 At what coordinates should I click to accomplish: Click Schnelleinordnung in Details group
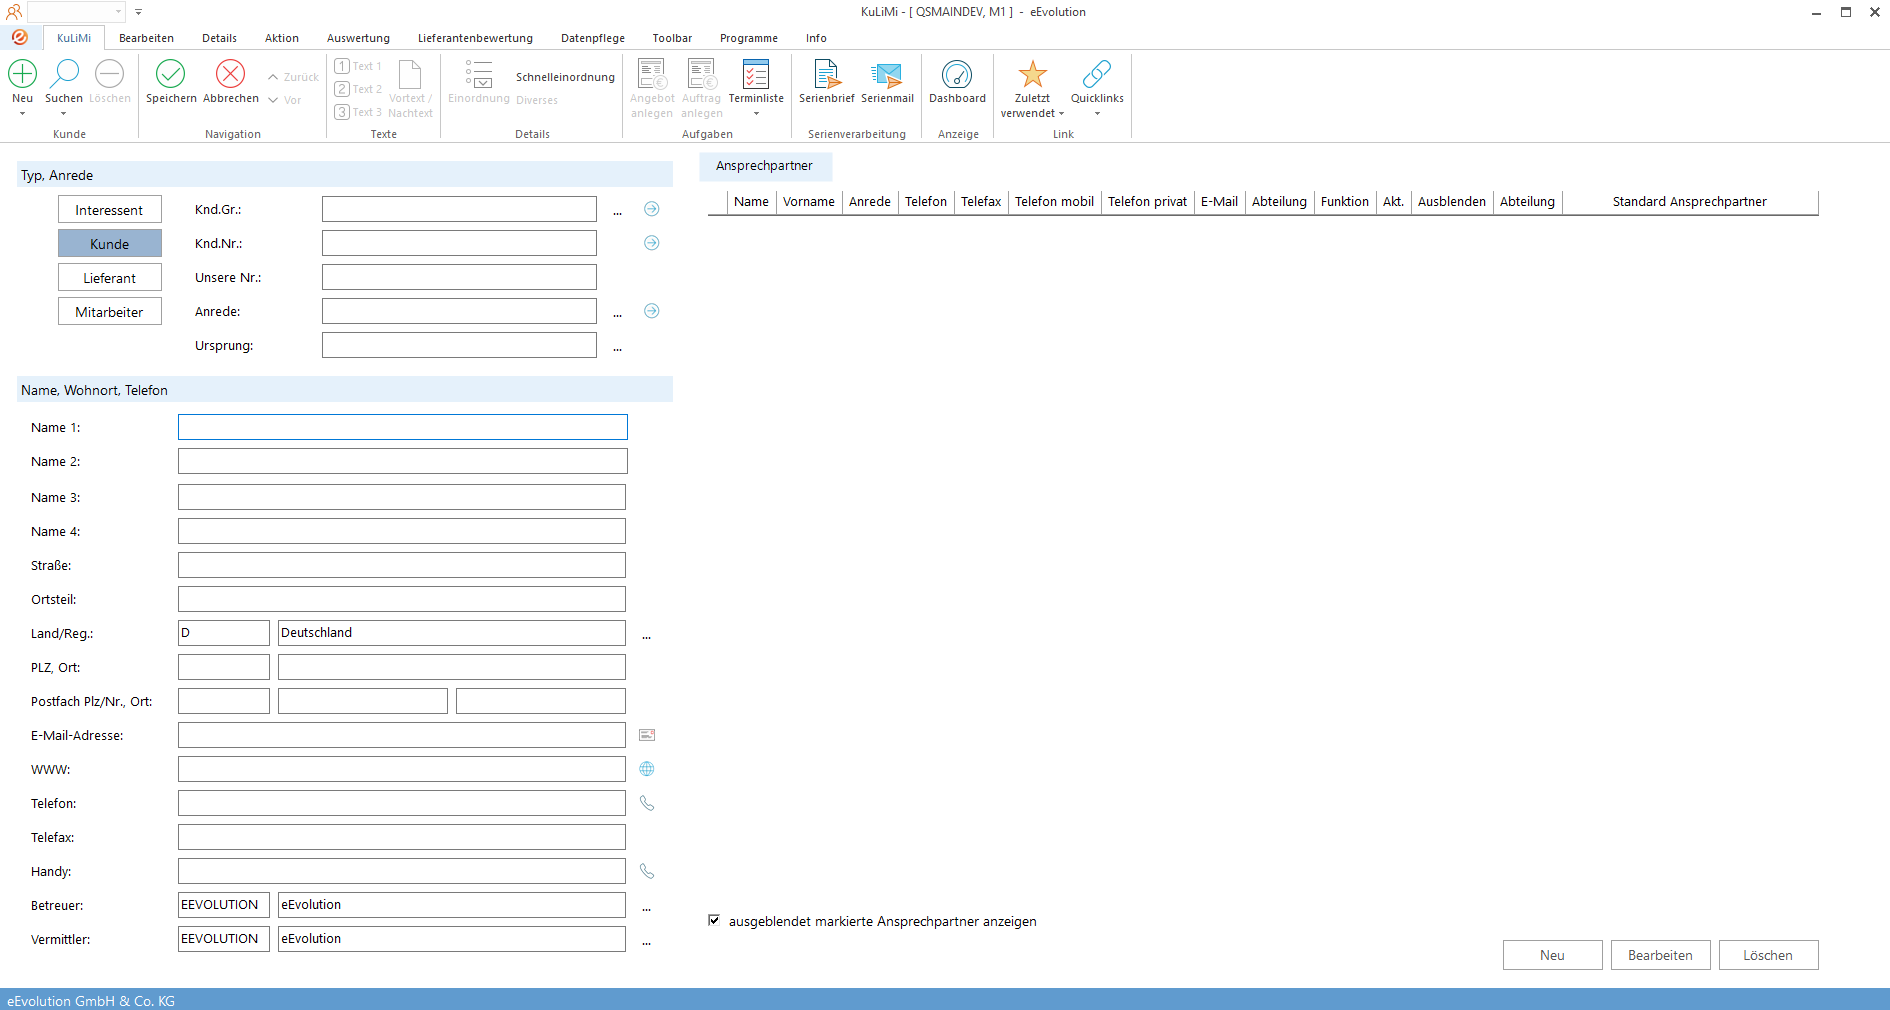tap(565, 77)
